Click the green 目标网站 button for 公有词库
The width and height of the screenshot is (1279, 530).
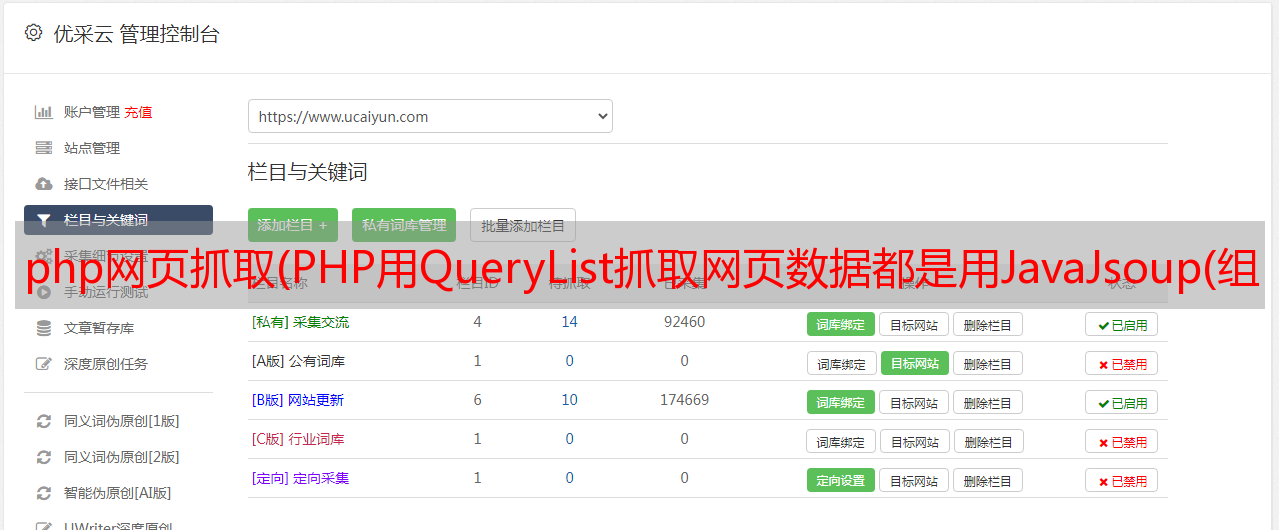915,363
